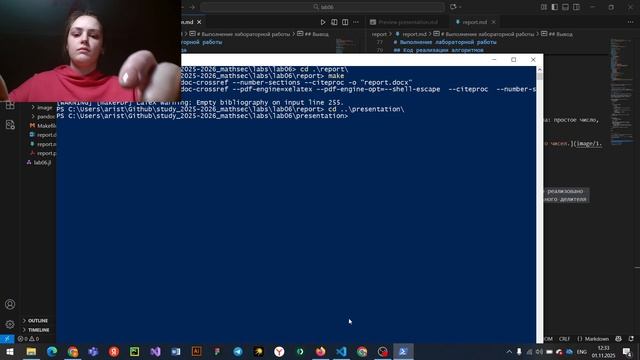Open the VS Code Extensions view icon
Screen dimensions: 640x360
coord(10,105)
